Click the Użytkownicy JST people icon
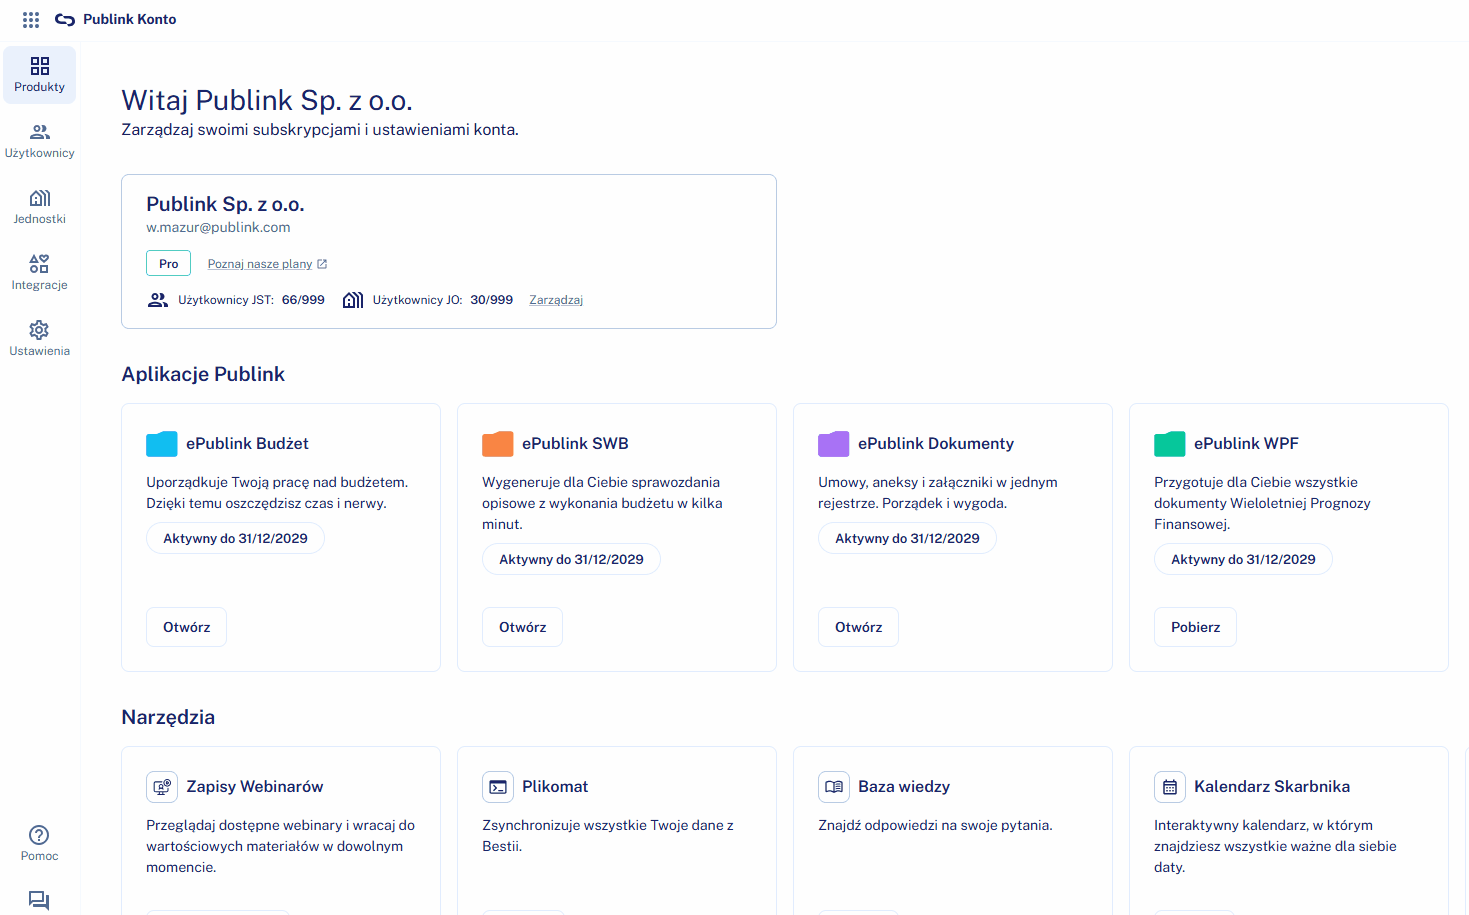 pos(158,300)
